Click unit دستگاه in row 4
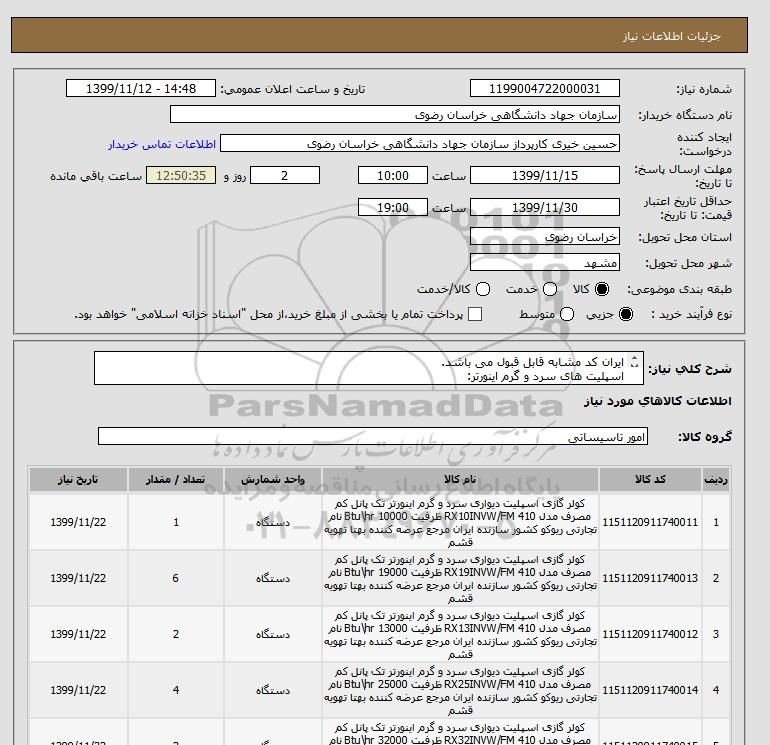The height and width of the screenshot is (745, 770). (x=273, y=690)
